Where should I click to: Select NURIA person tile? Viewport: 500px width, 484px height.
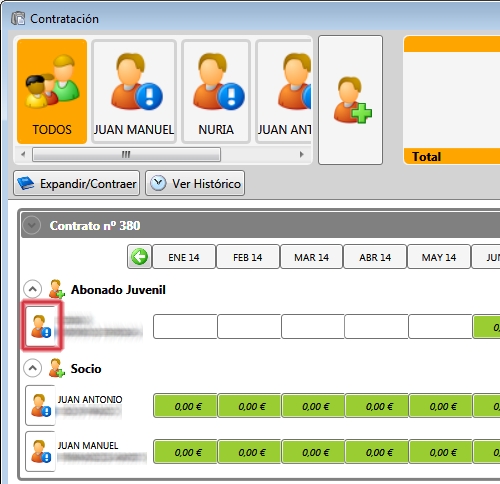tap(216, 91)
